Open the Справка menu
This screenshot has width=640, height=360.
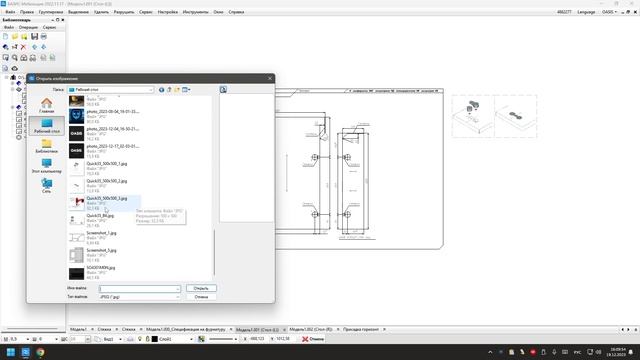[x=236, y=12]
